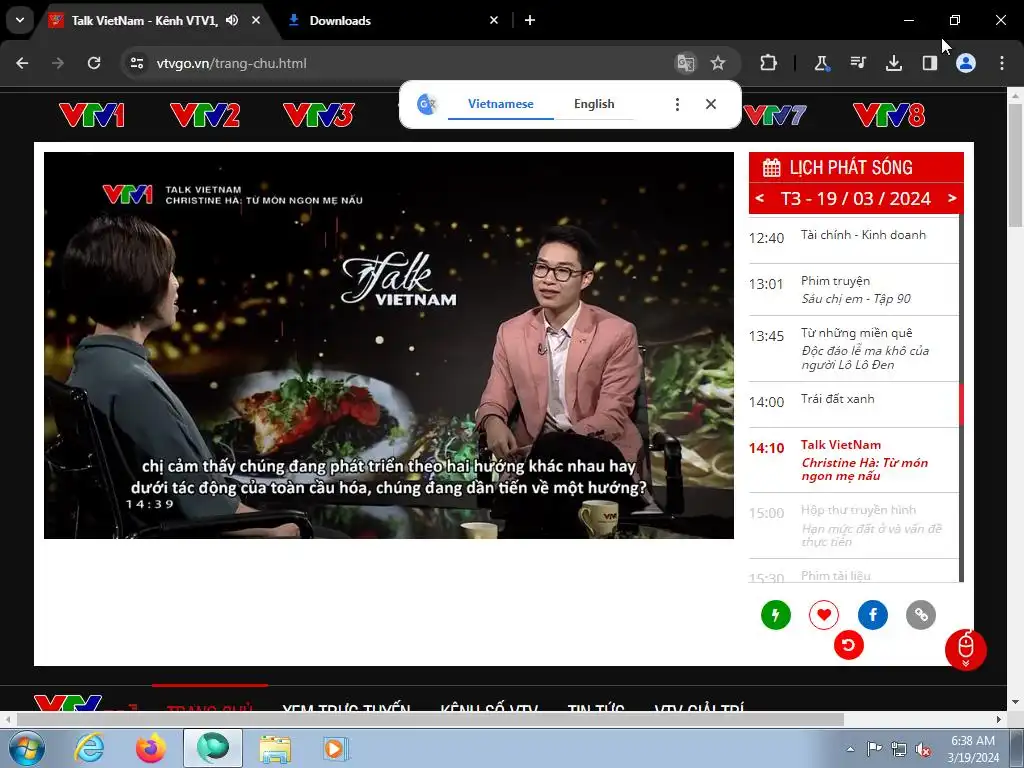The image size is (1024, 768).
Task: Open the VTV8 channel logo
Action: (889, 115)
